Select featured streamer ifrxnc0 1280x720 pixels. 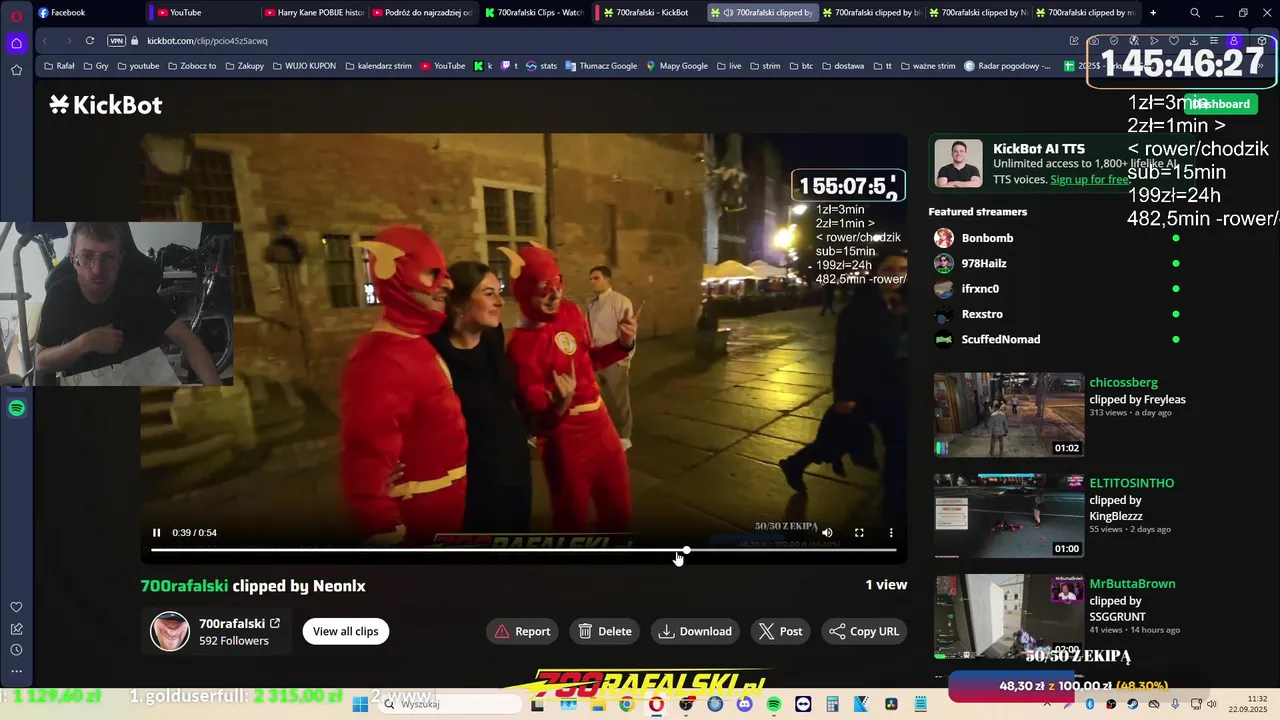pyautogui.click(x=980, y=288)
